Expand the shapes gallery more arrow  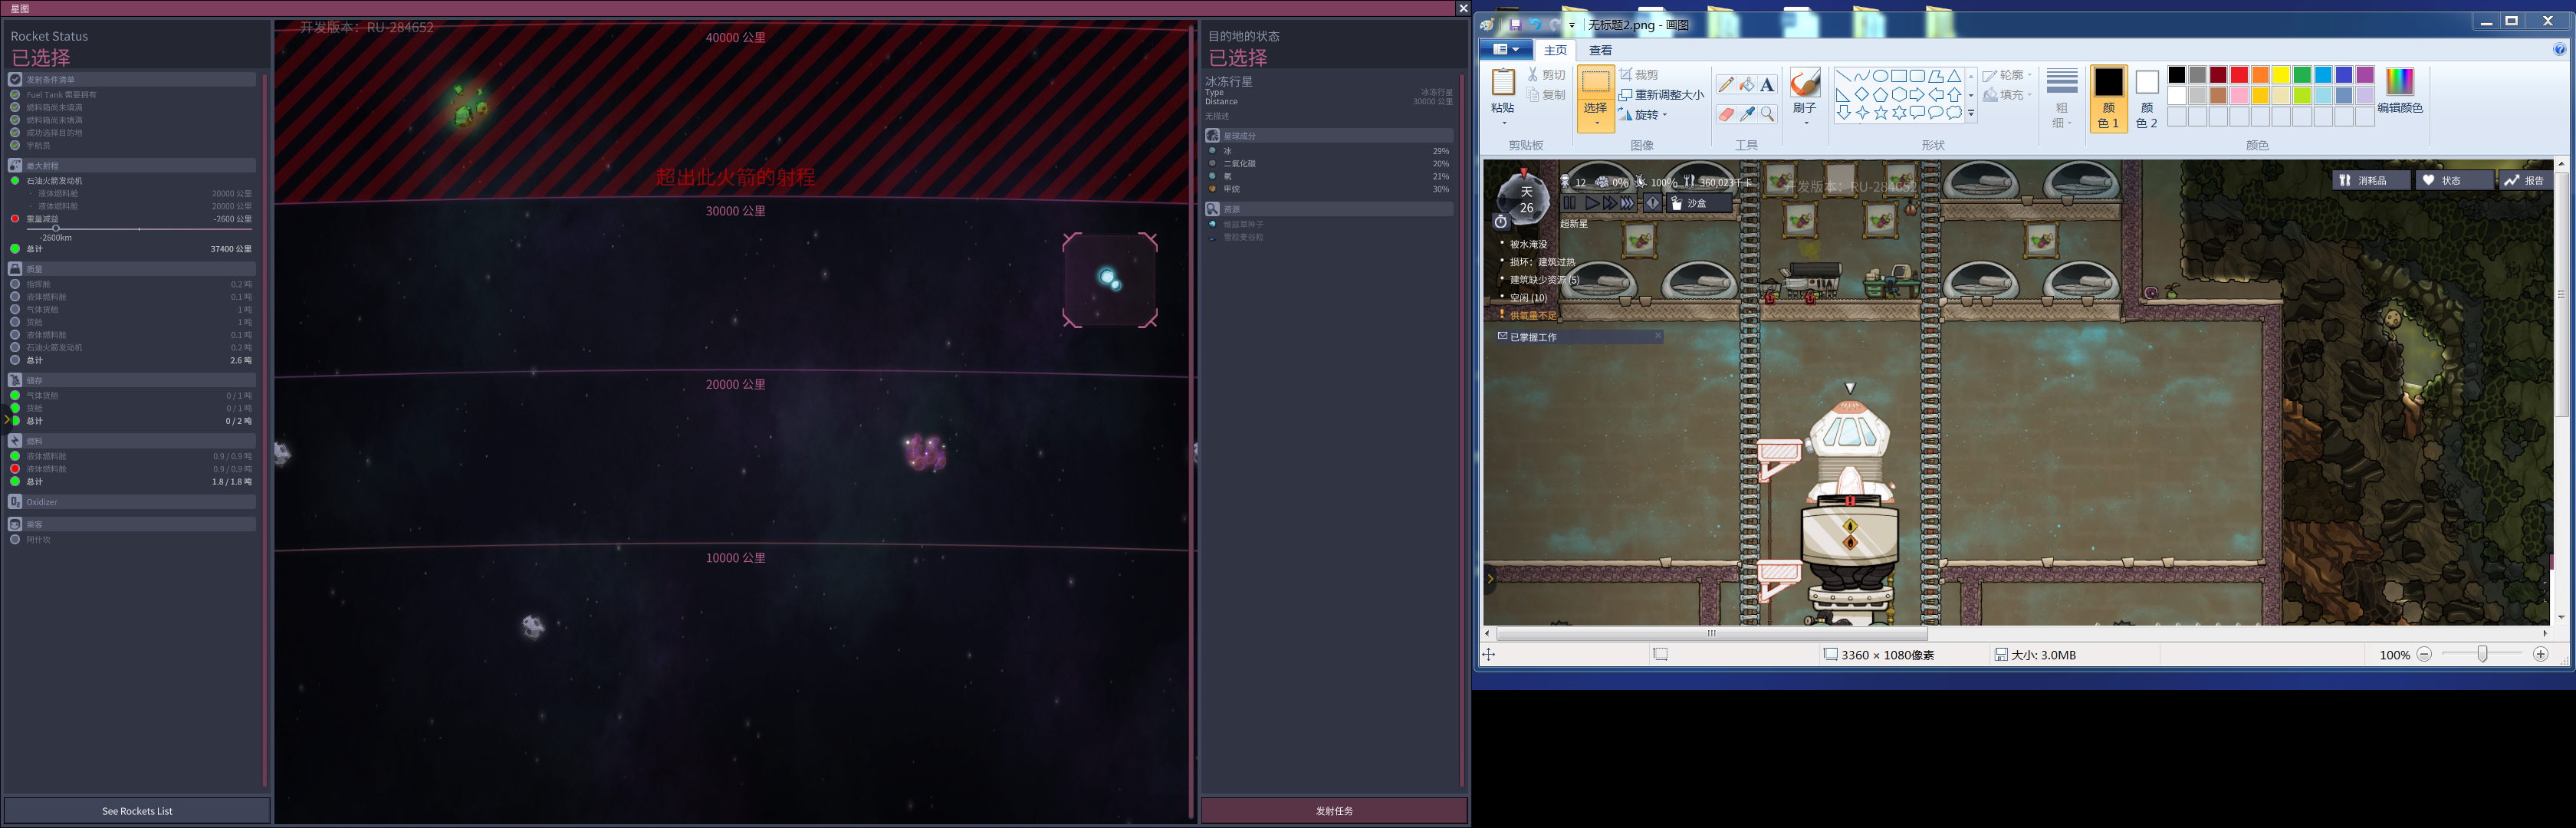(x=1971, y=114)
